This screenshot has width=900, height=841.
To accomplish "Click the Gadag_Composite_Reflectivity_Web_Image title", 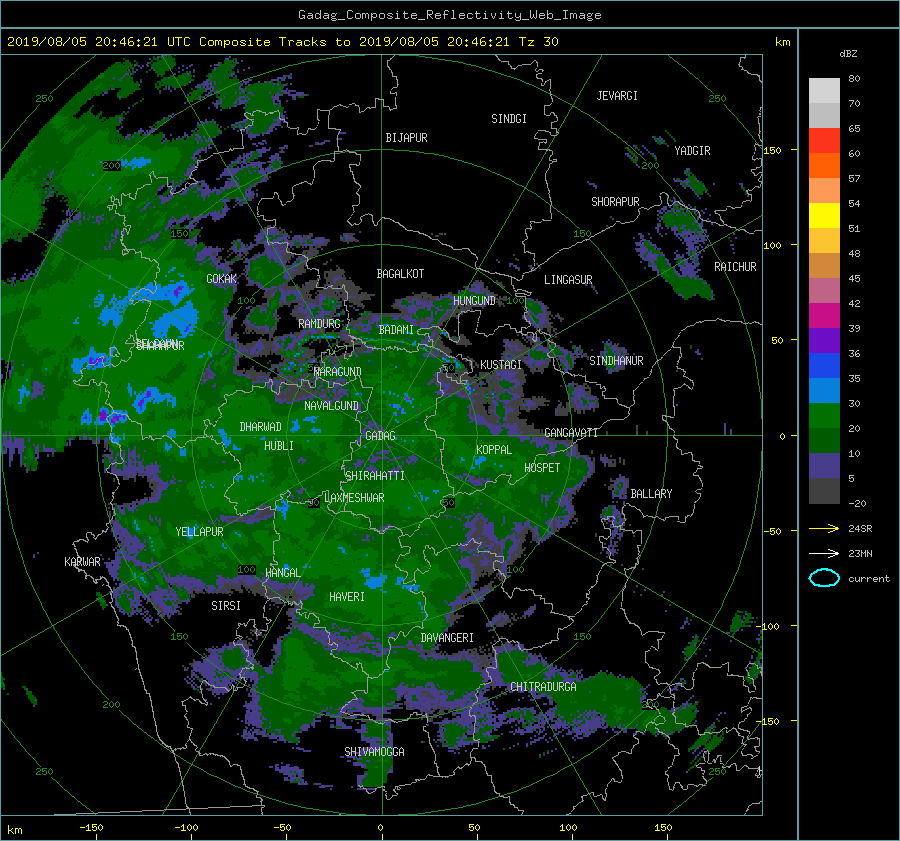I will click(x=449, y=15).
